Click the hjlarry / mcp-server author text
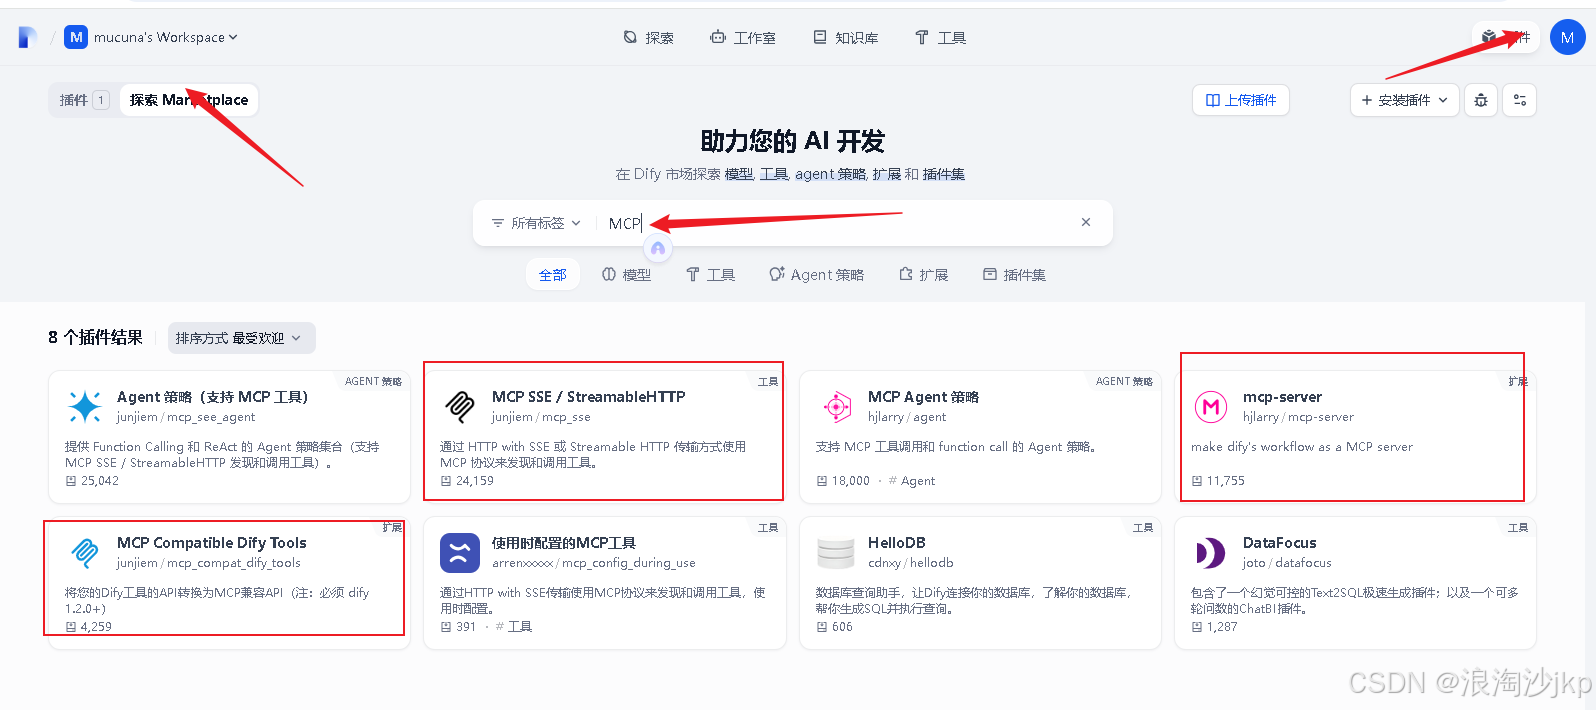 coord(1298,417)
